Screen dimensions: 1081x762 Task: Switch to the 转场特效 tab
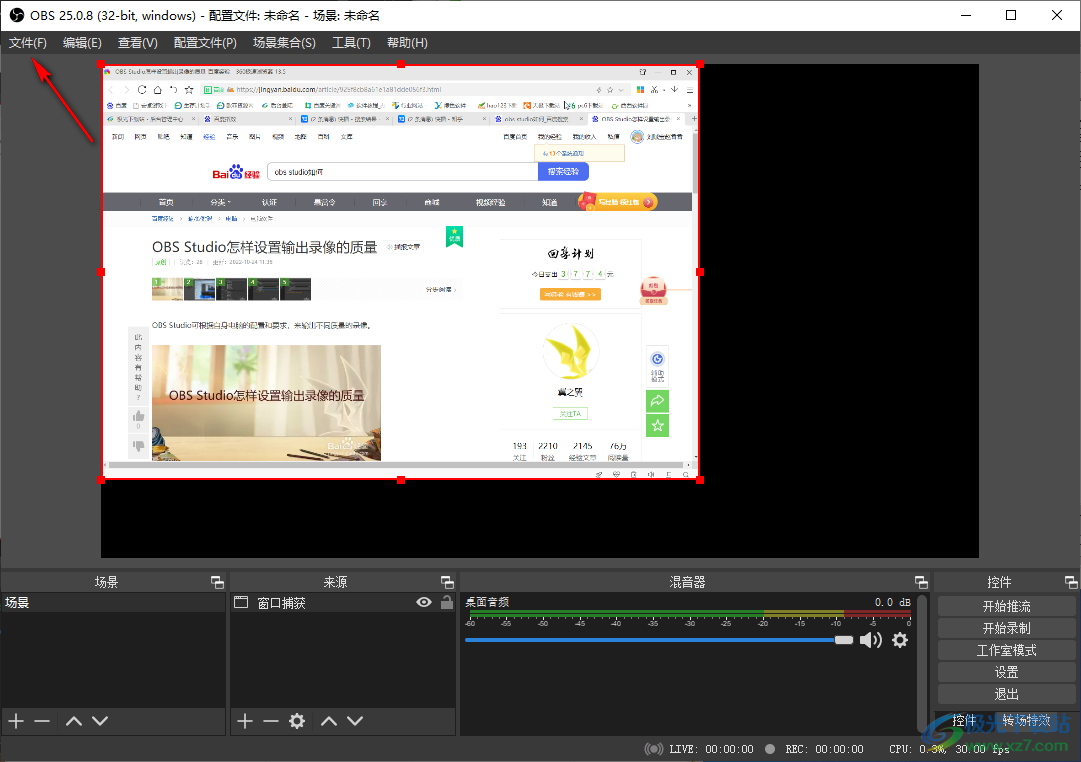(x=1027, y=721)
